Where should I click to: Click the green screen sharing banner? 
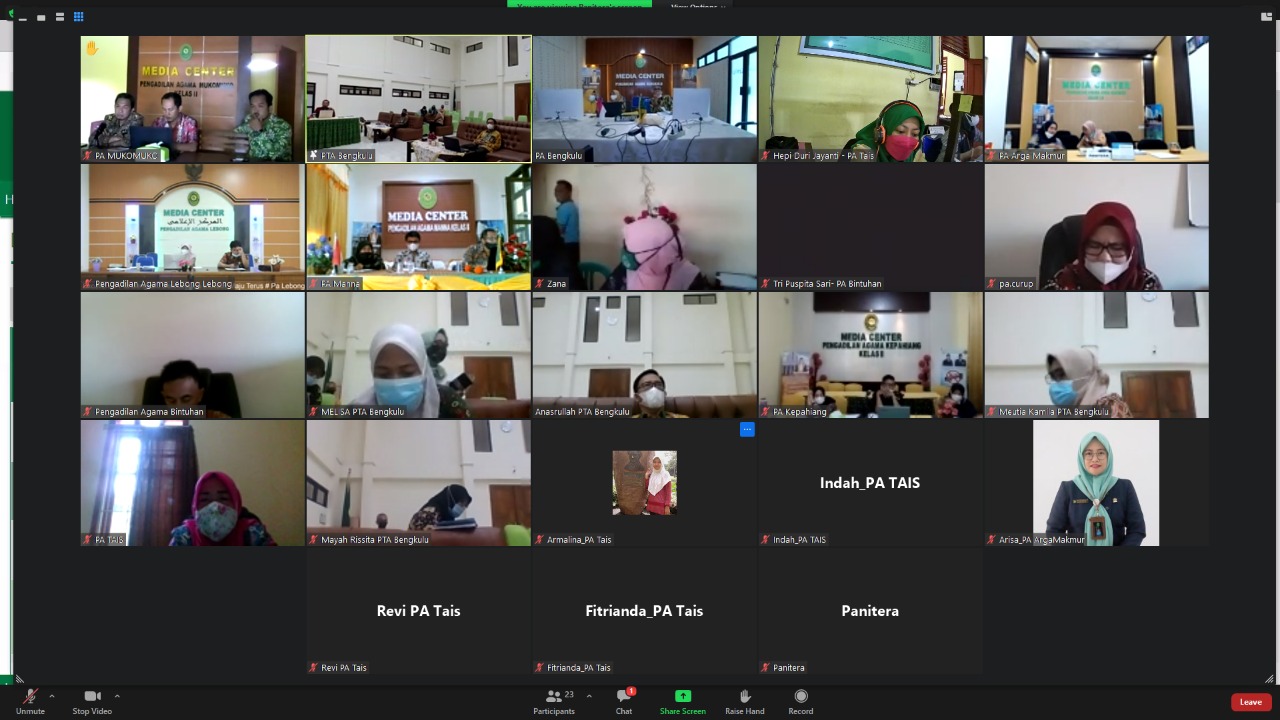coord(579,4)
